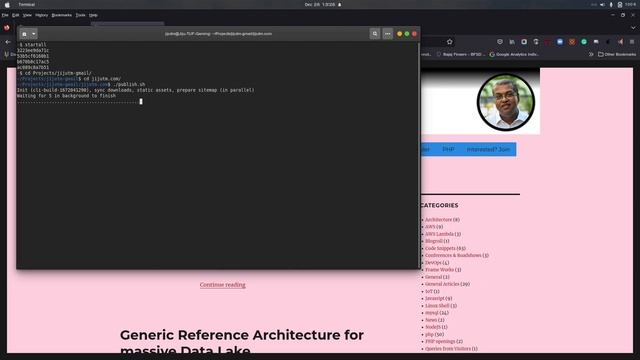Screen dimensions: 640x360
Task: Open the terminal three-dot menu
Action: coord(387,34)
